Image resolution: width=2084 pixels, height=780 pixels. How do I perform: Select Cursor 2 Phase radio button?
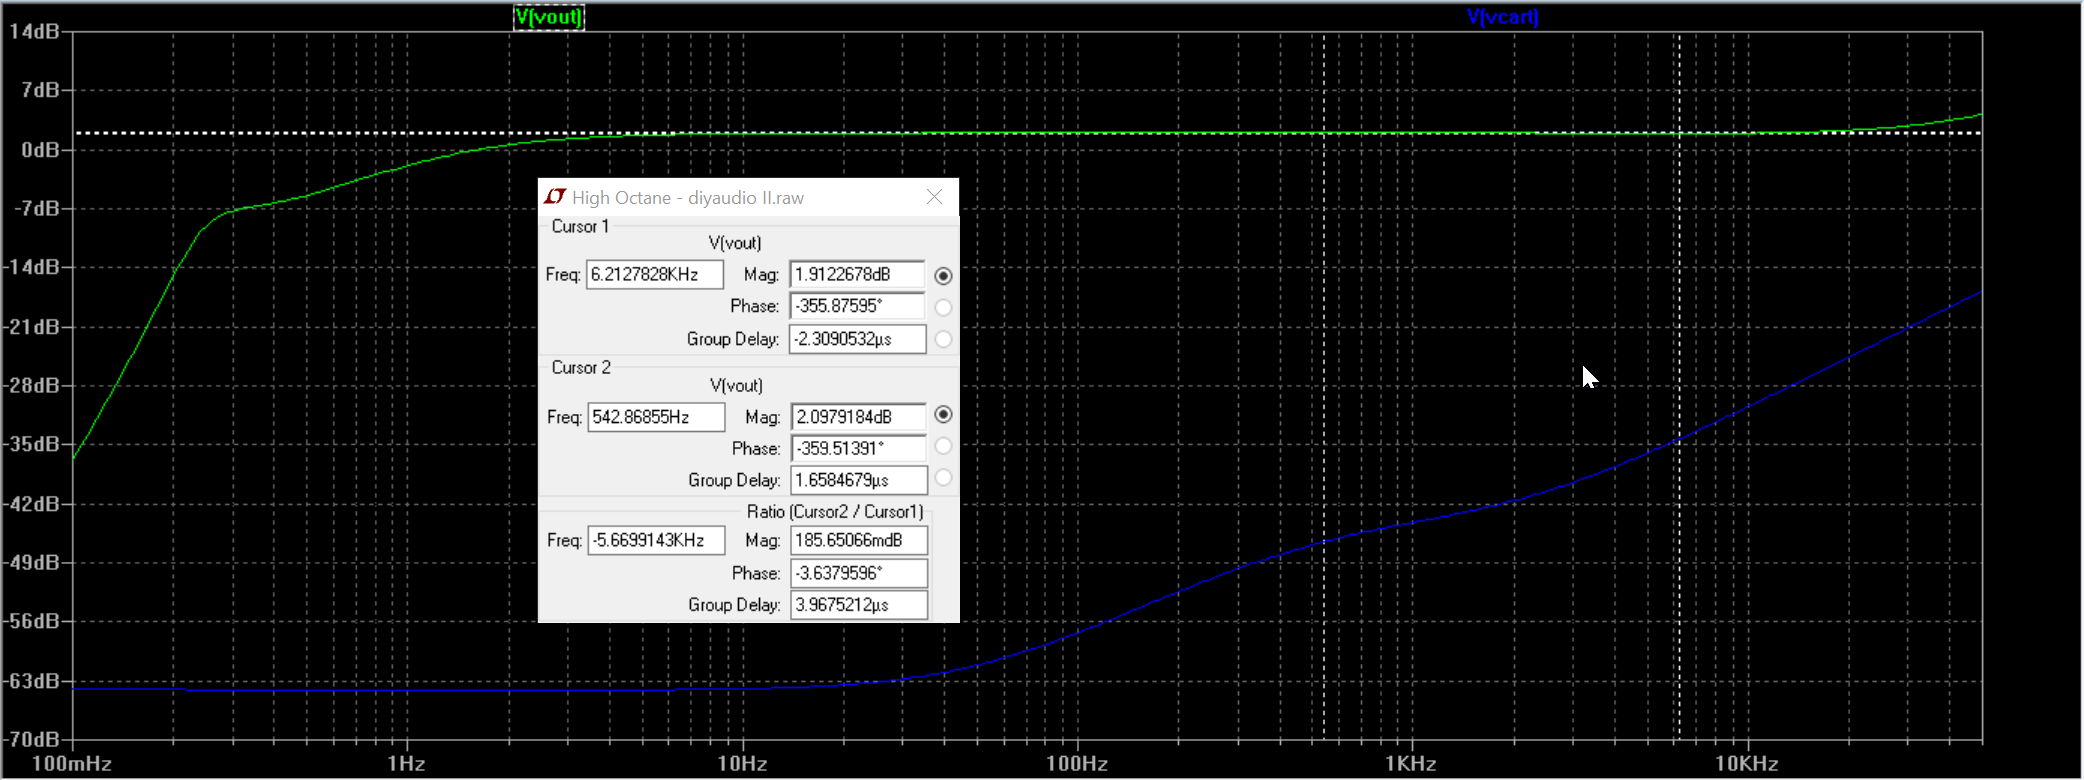point(943,446)
